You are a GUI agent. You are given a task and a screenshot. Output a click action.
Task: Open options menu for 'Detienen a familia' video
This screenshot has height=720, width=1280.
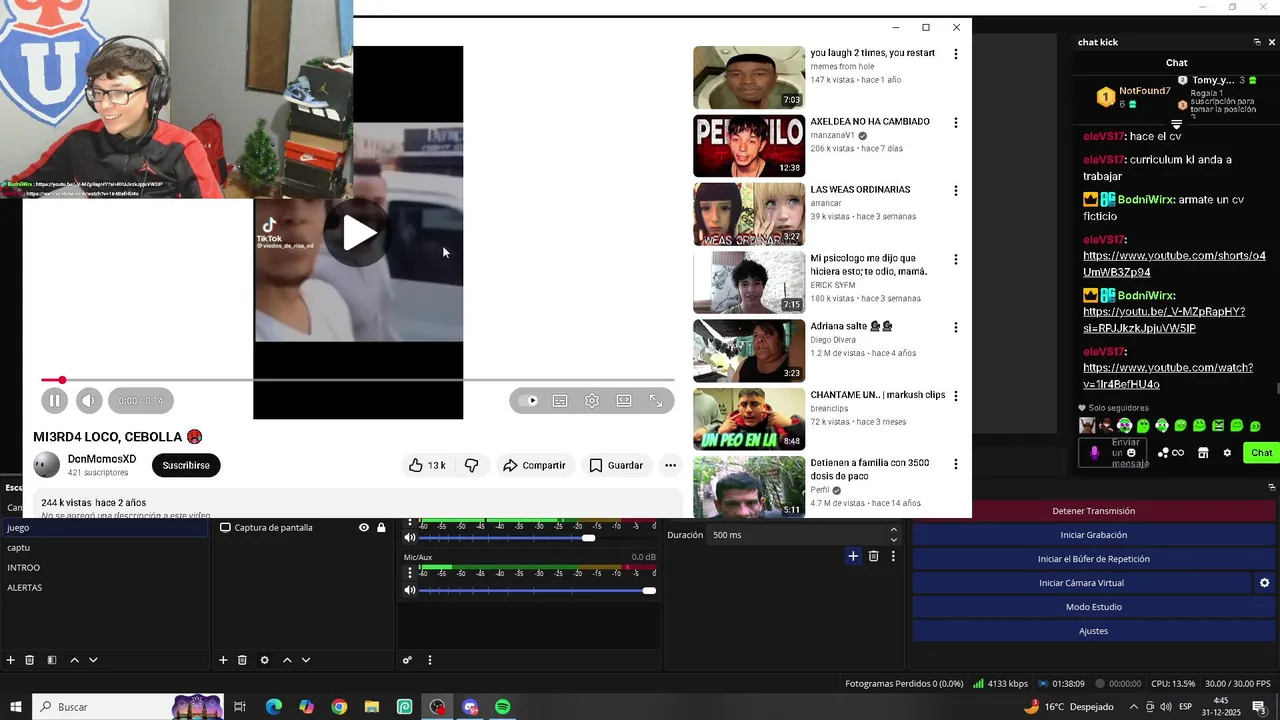(955, 464)
